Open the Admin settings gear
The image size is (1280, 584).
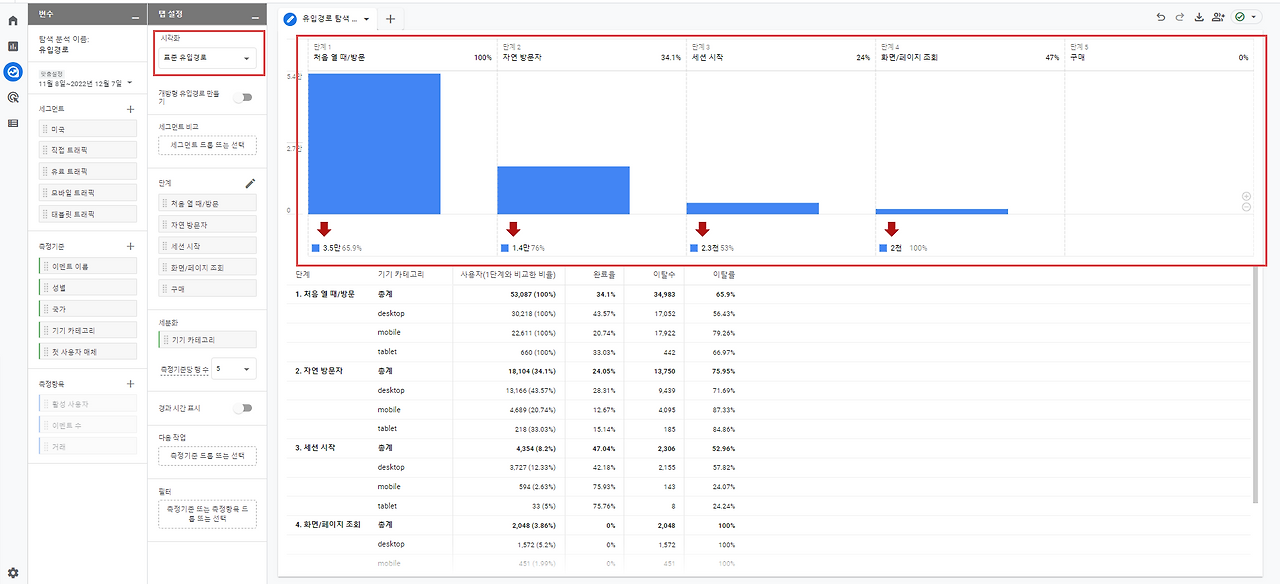click(x=13, y=573)
